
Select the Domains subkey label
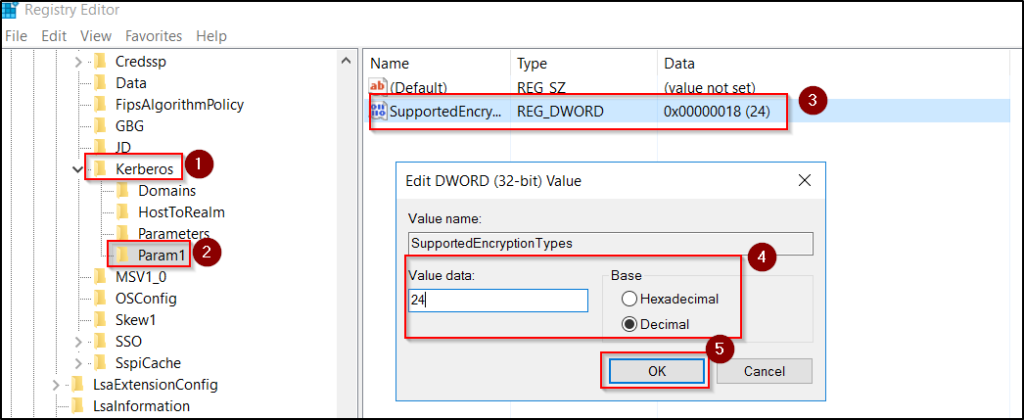[x=167, y=191]
